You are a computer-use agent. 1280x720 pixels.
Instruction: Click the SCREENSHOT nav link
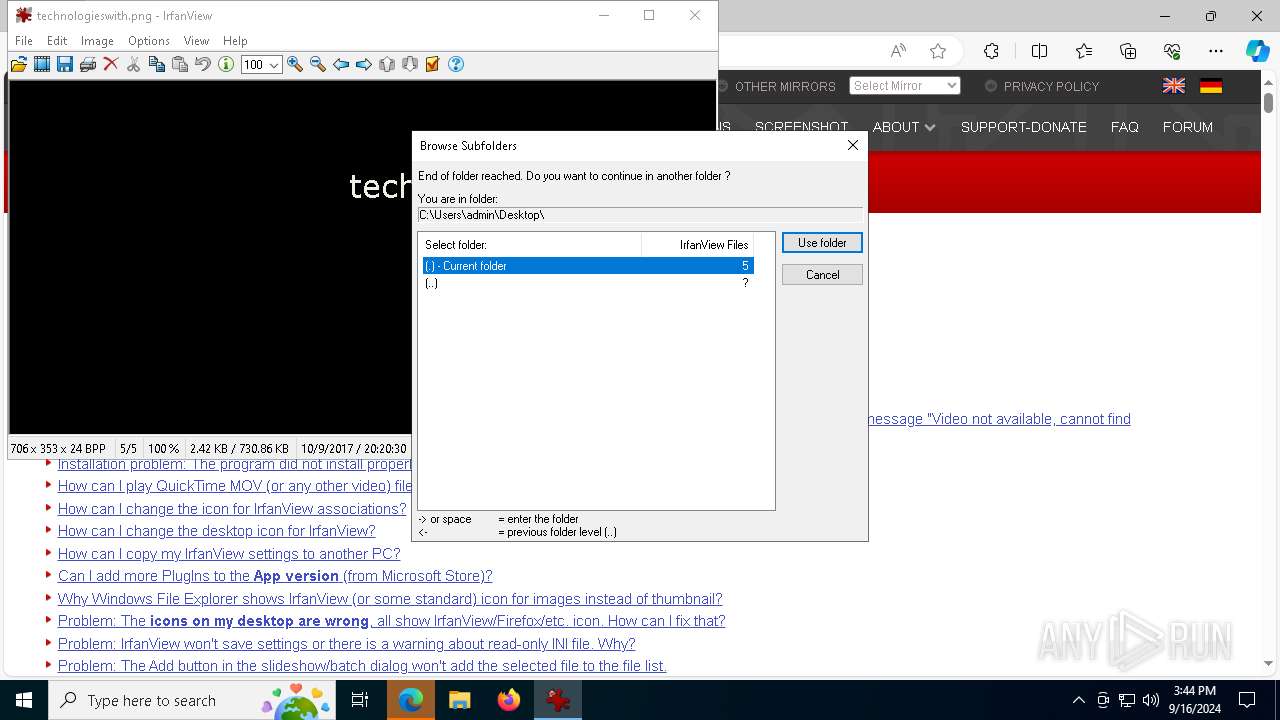801,127
